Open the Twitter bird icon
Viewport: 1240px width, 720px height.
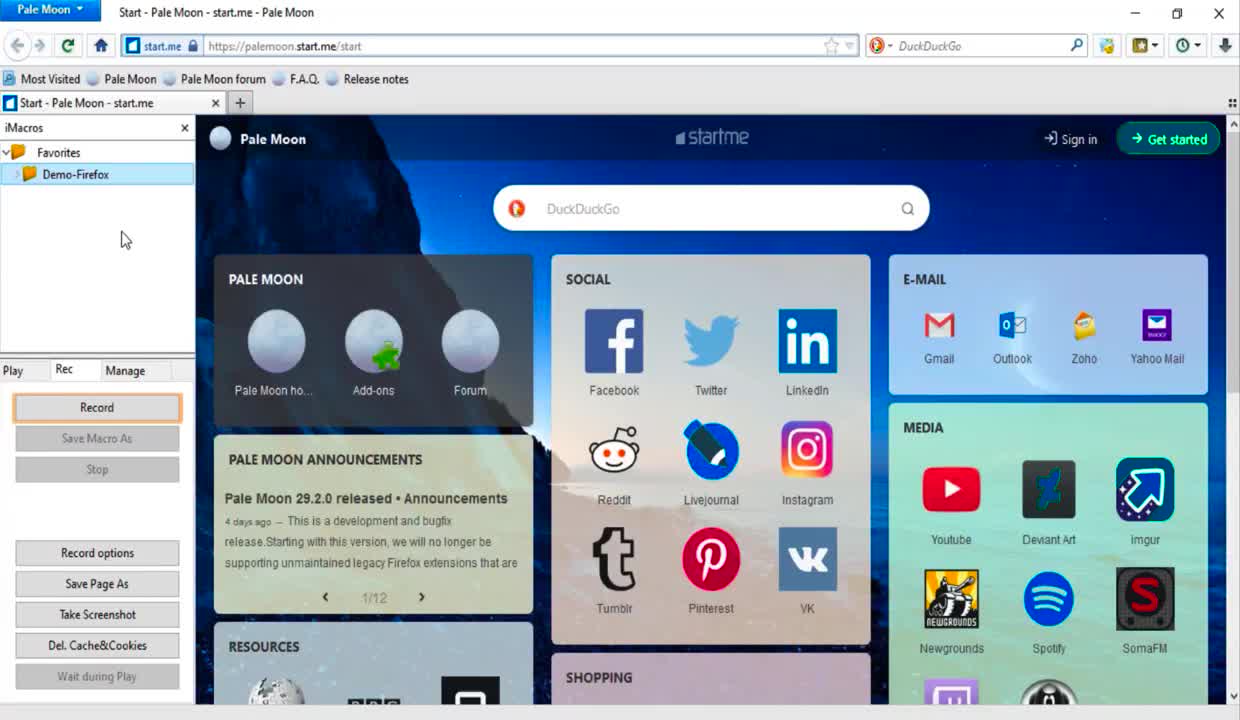pos(711,341)
